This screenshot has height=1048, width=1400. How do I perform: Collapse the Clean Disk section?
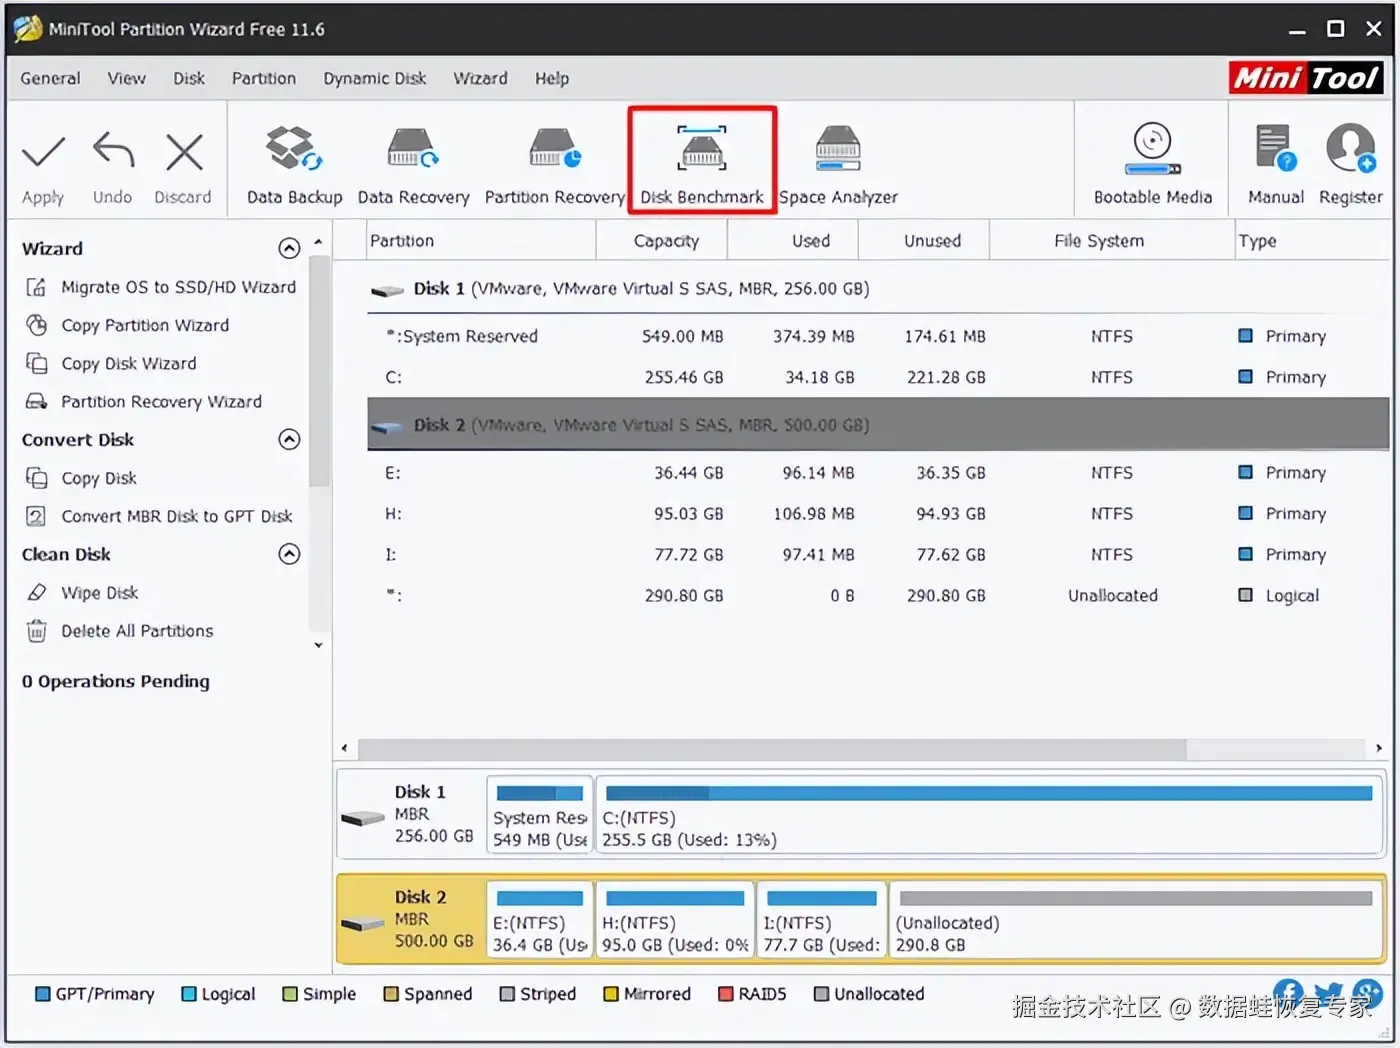coord(289,554)
